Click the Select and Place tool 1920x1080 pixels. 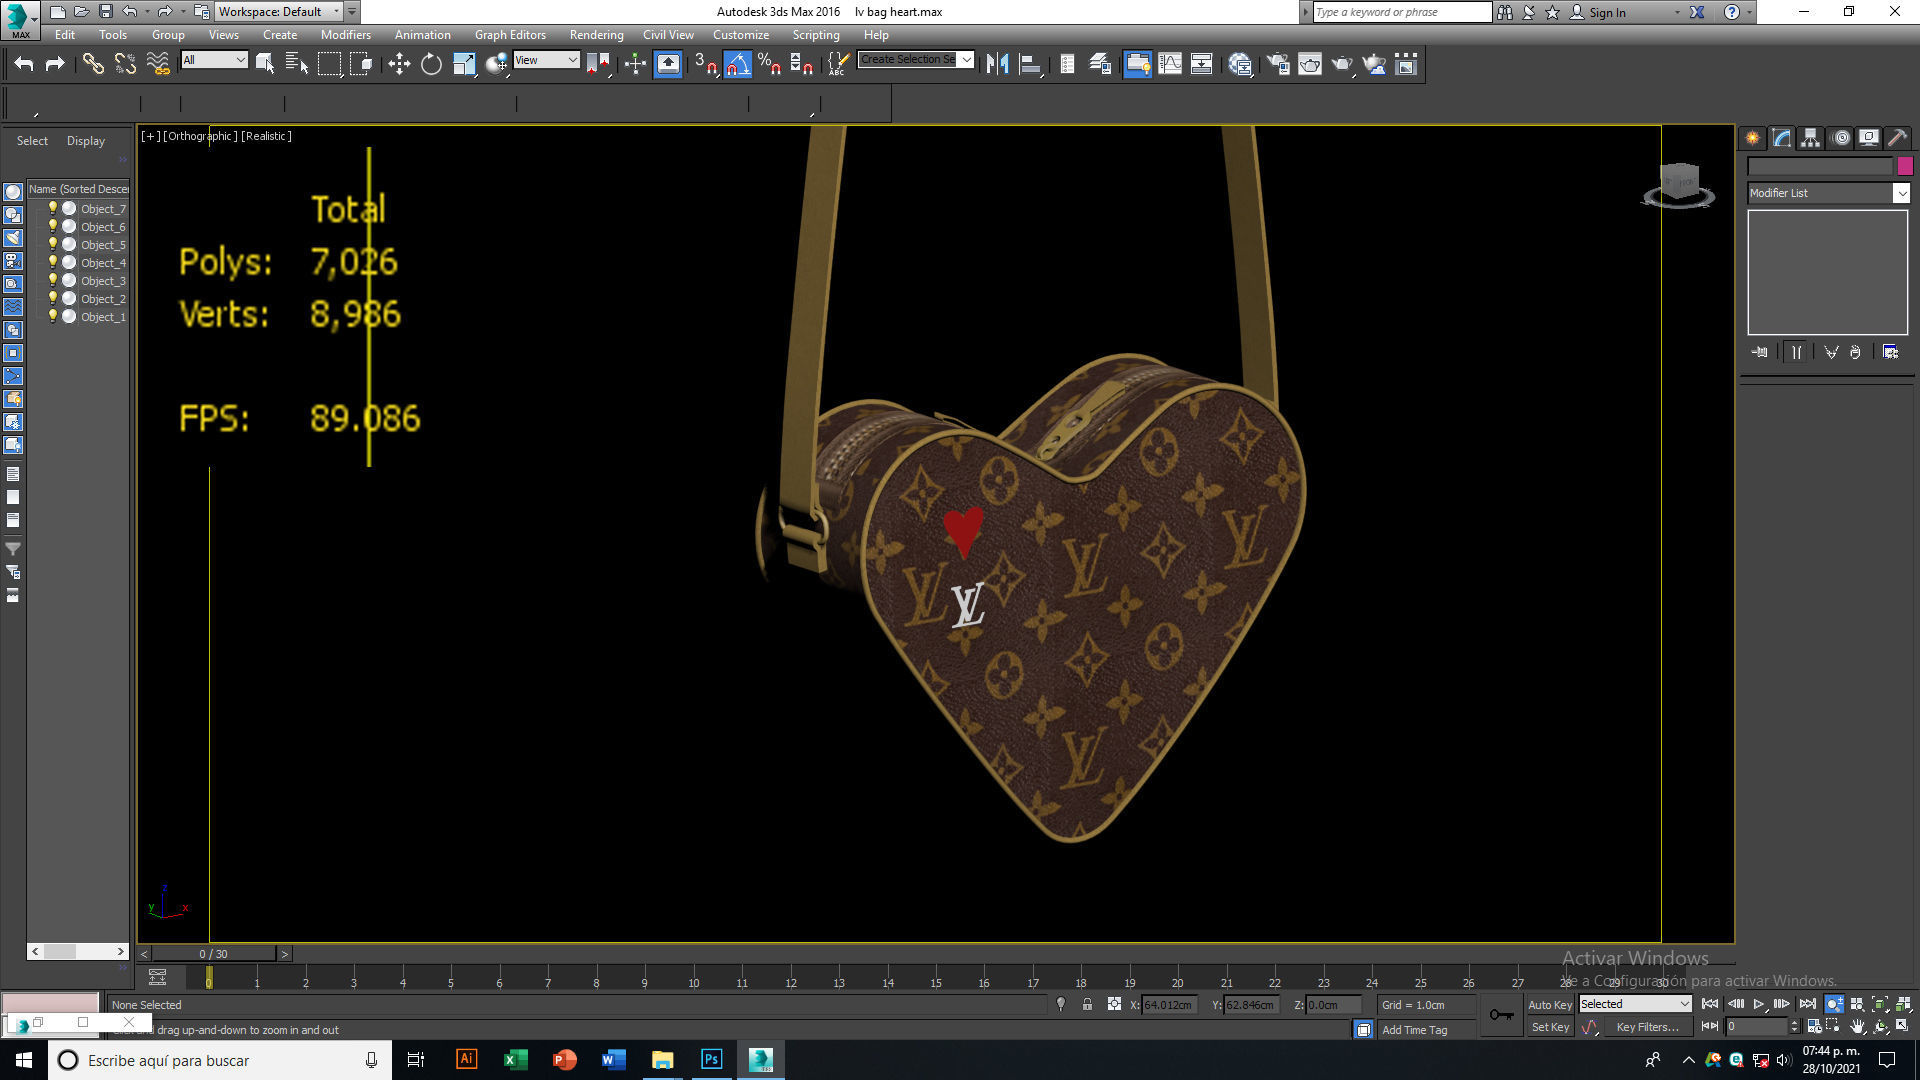pyautogui.click(x=496, y=64)
